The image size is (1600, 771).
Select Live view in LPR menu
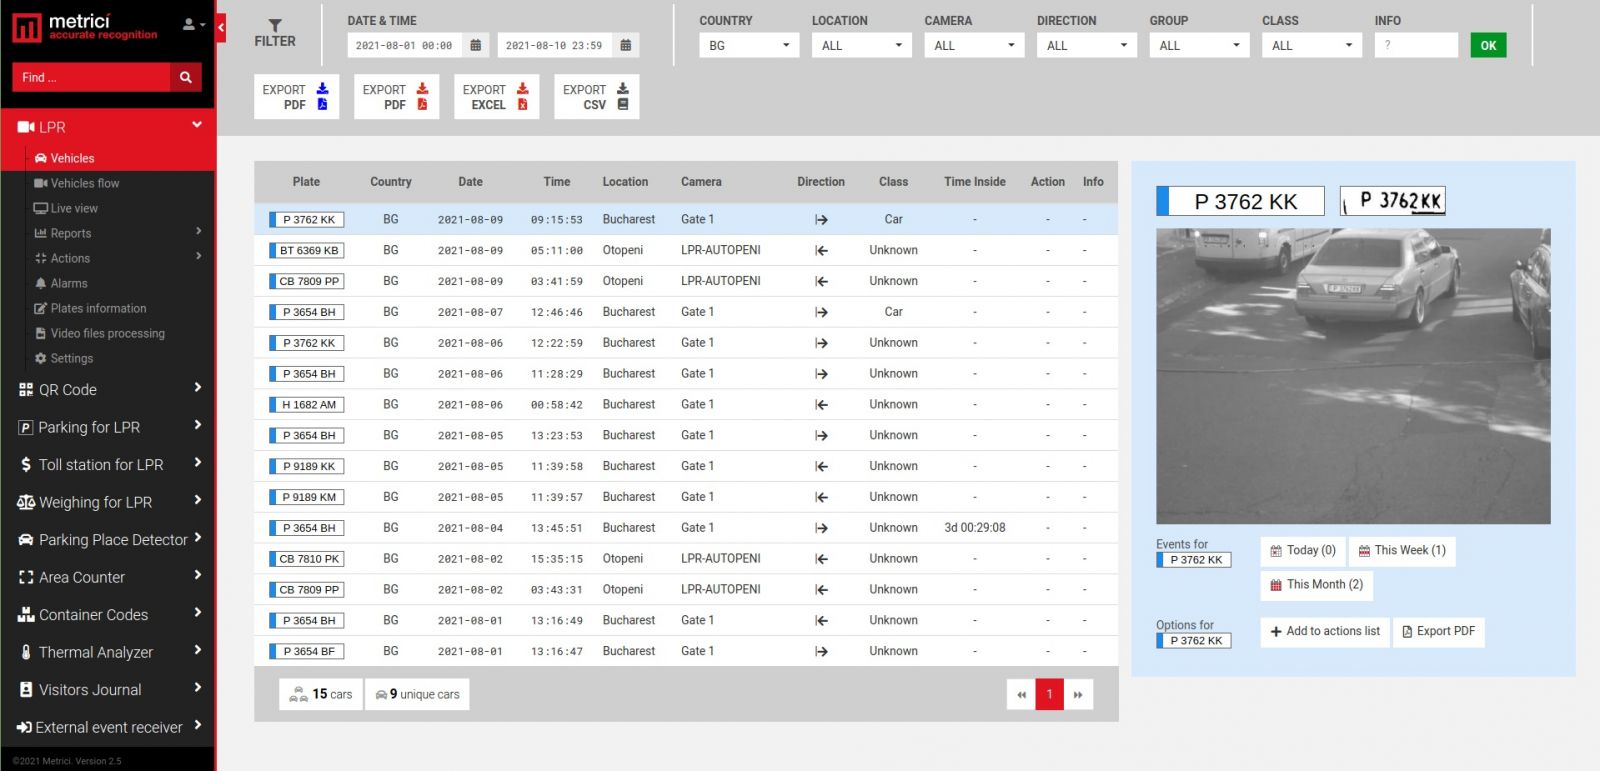[x=73, y=208]
